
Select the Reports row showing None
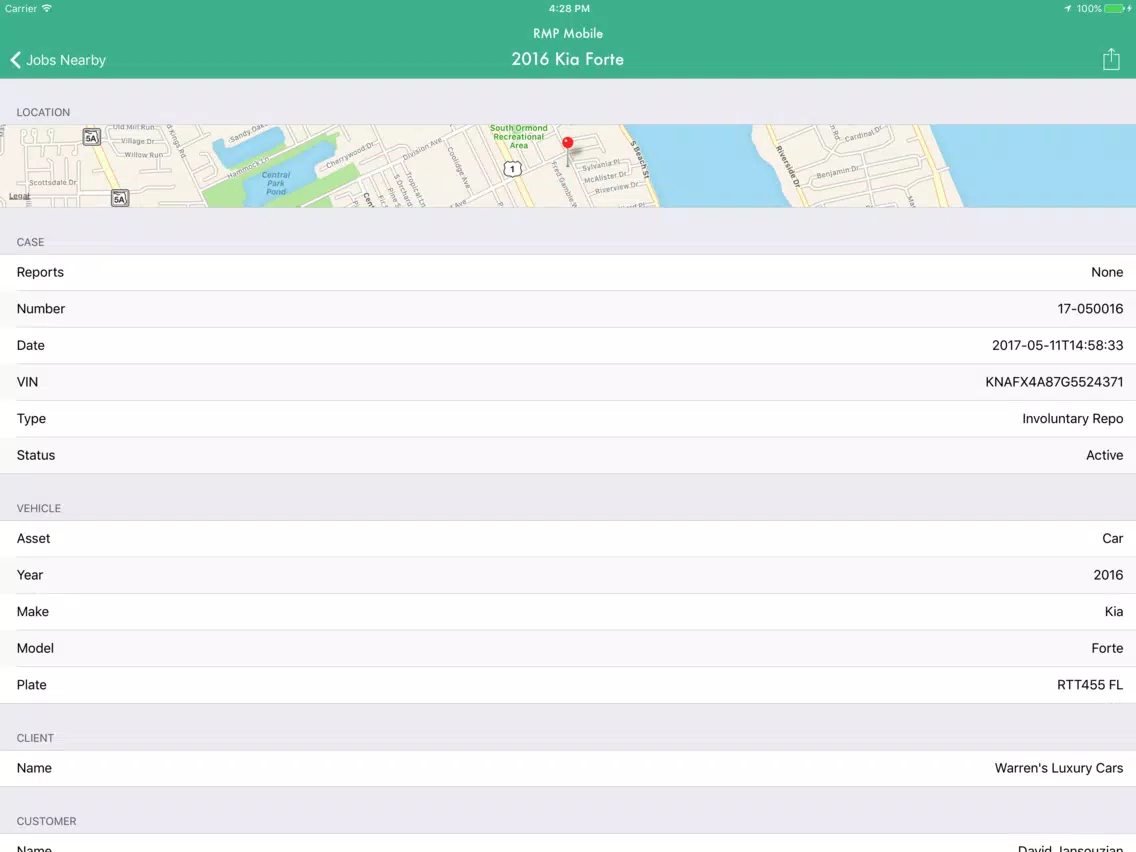point(568,272)
